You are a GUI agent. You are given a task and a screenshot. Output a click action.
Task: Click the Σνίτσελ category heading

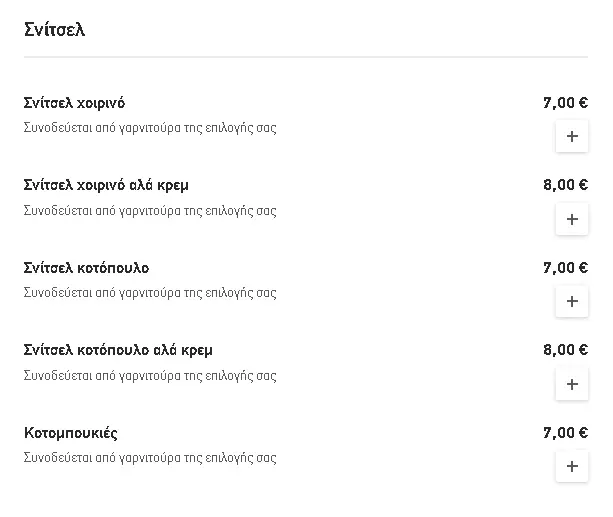click(x=54, y=29)
